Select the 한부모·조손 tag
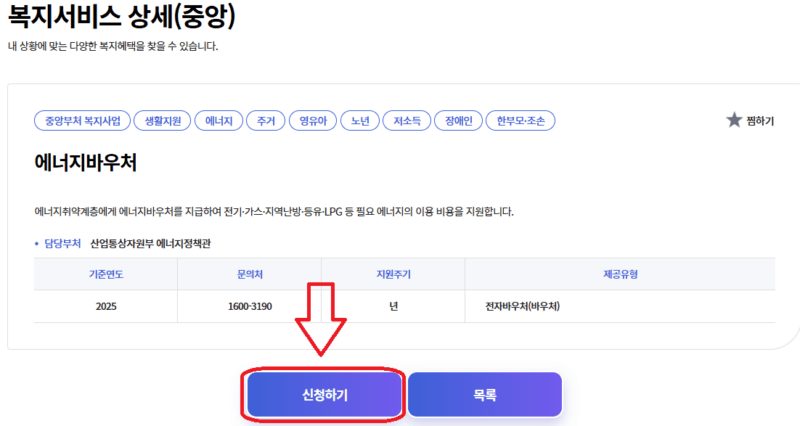The height and width of the screenshot is (426, 800). [x=520, y=121]
